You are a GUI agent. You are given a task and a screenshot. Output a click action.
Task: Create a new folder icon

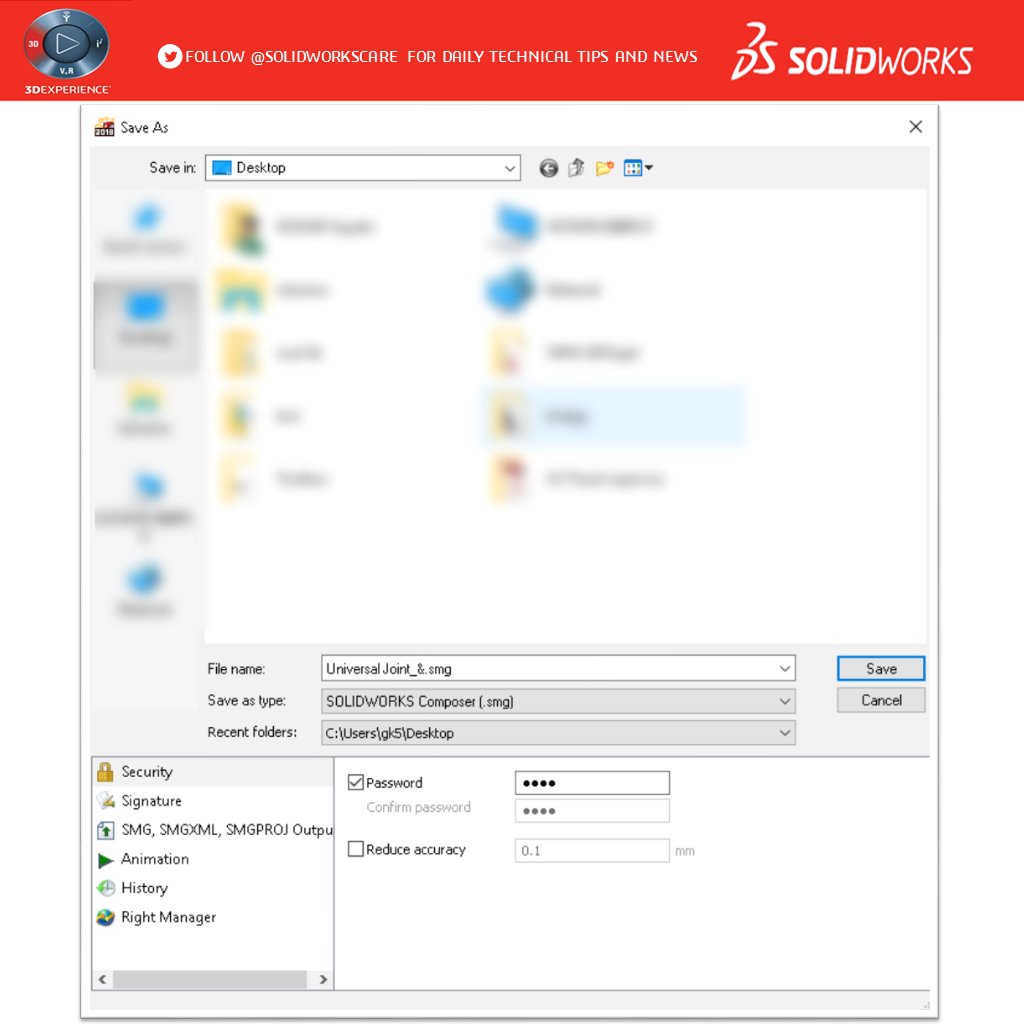click(x=604, y=168)
